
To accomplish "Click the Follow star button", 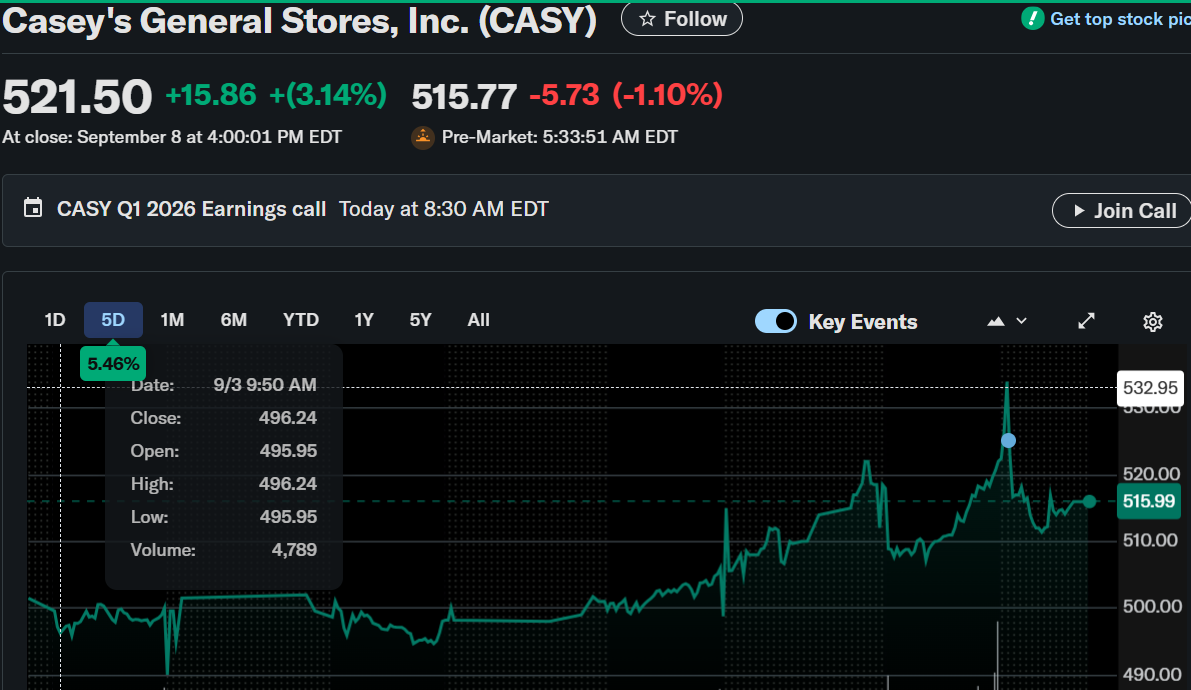I will coord(682,19).
